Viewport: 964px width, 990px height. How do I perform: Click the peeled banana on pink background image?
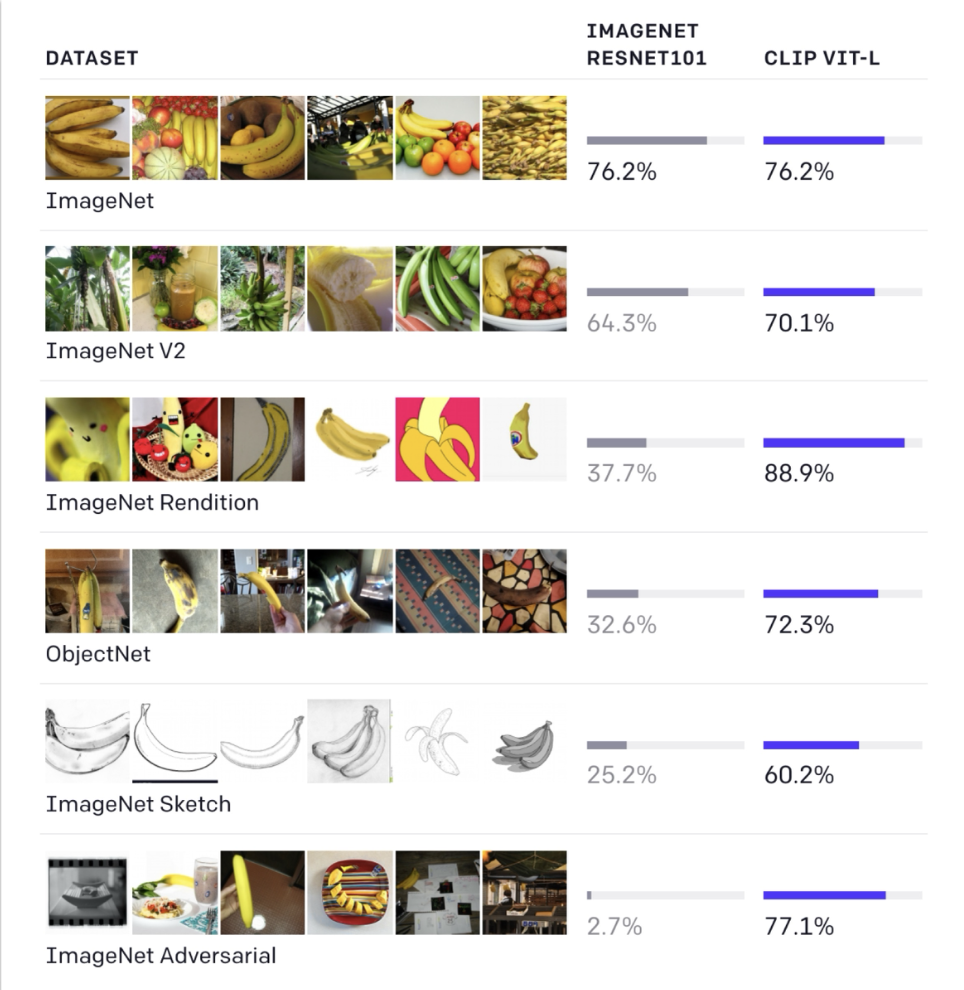tap(437, 439)
